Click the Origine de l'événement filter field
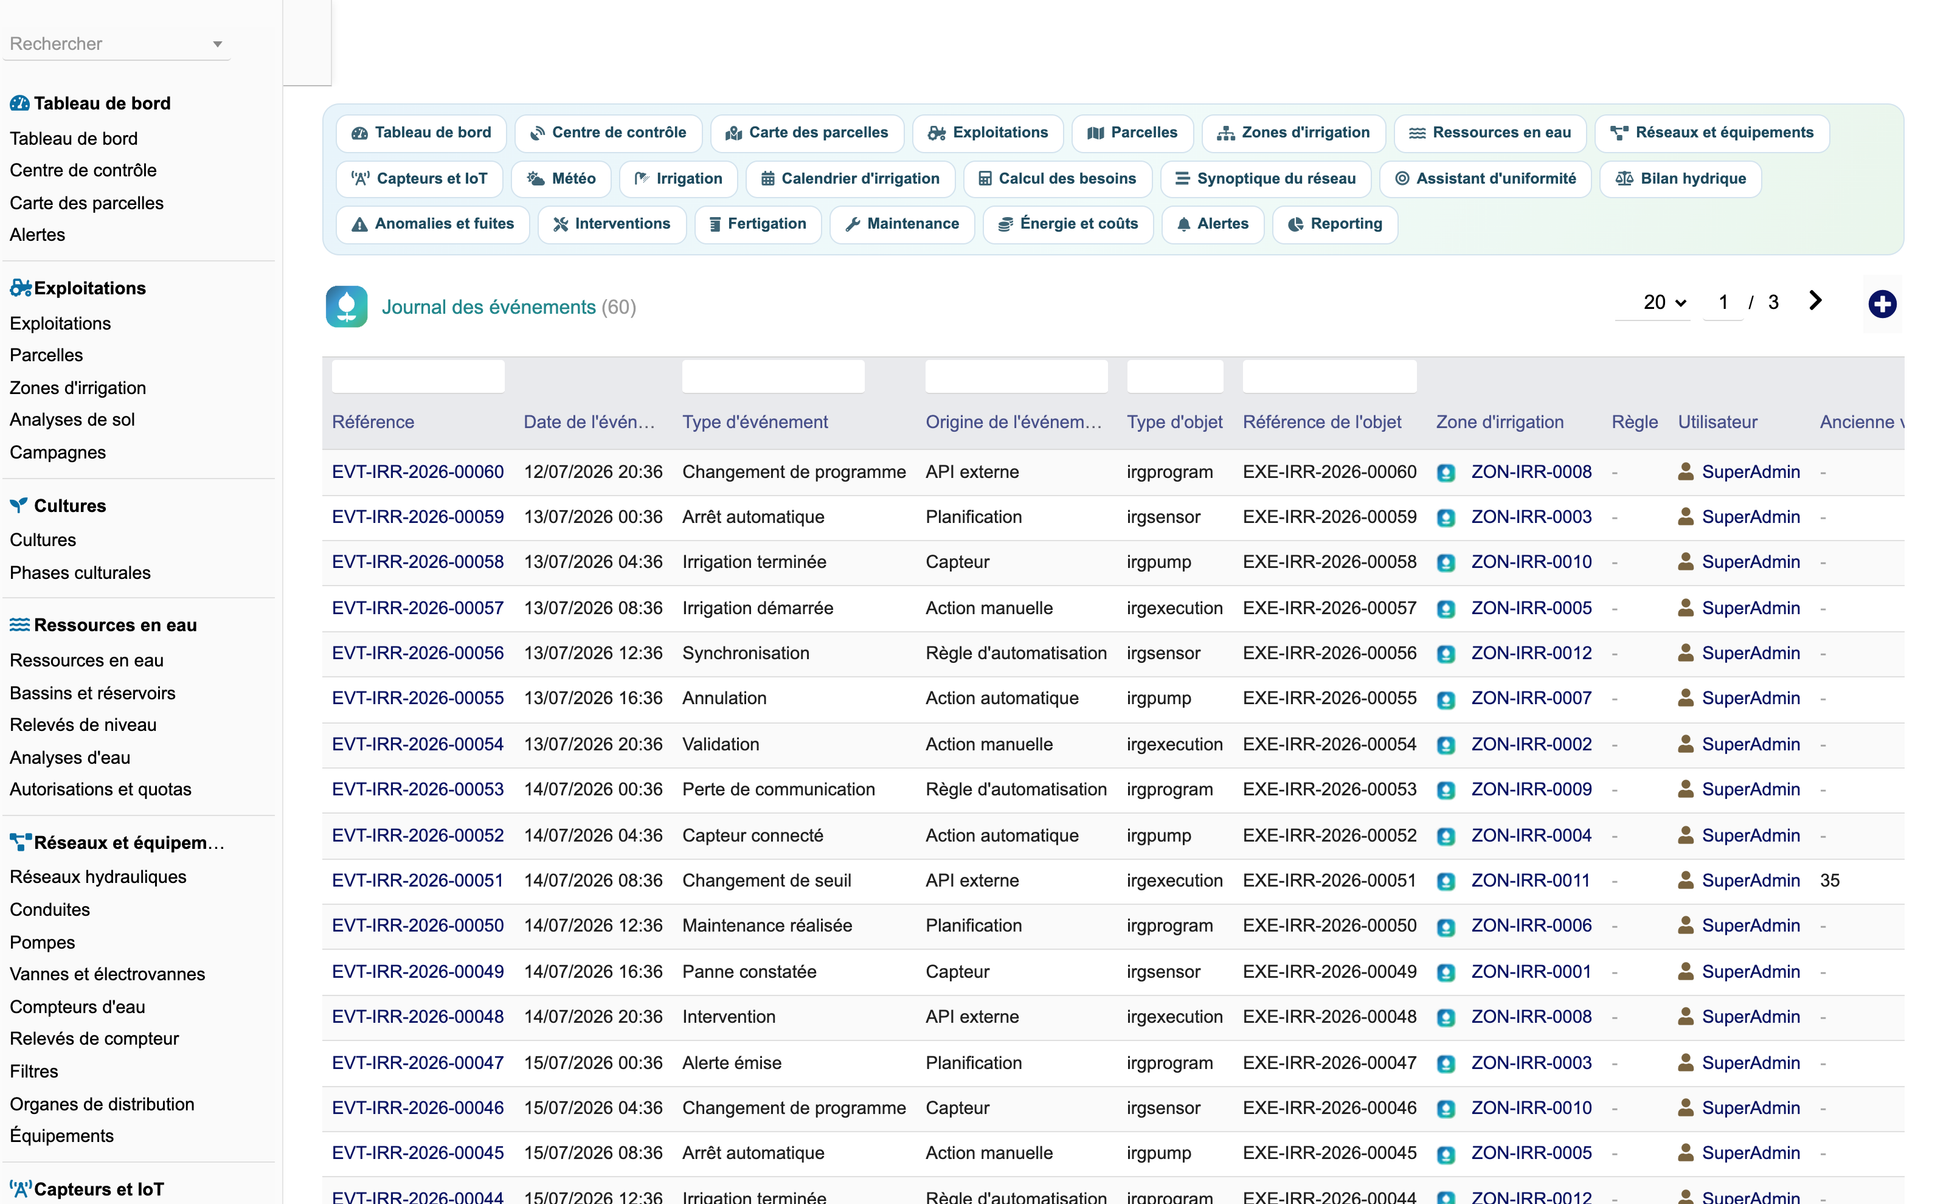This screenshot has width=1946, height=1204. pyautogui.click(x=1016, y=376)
